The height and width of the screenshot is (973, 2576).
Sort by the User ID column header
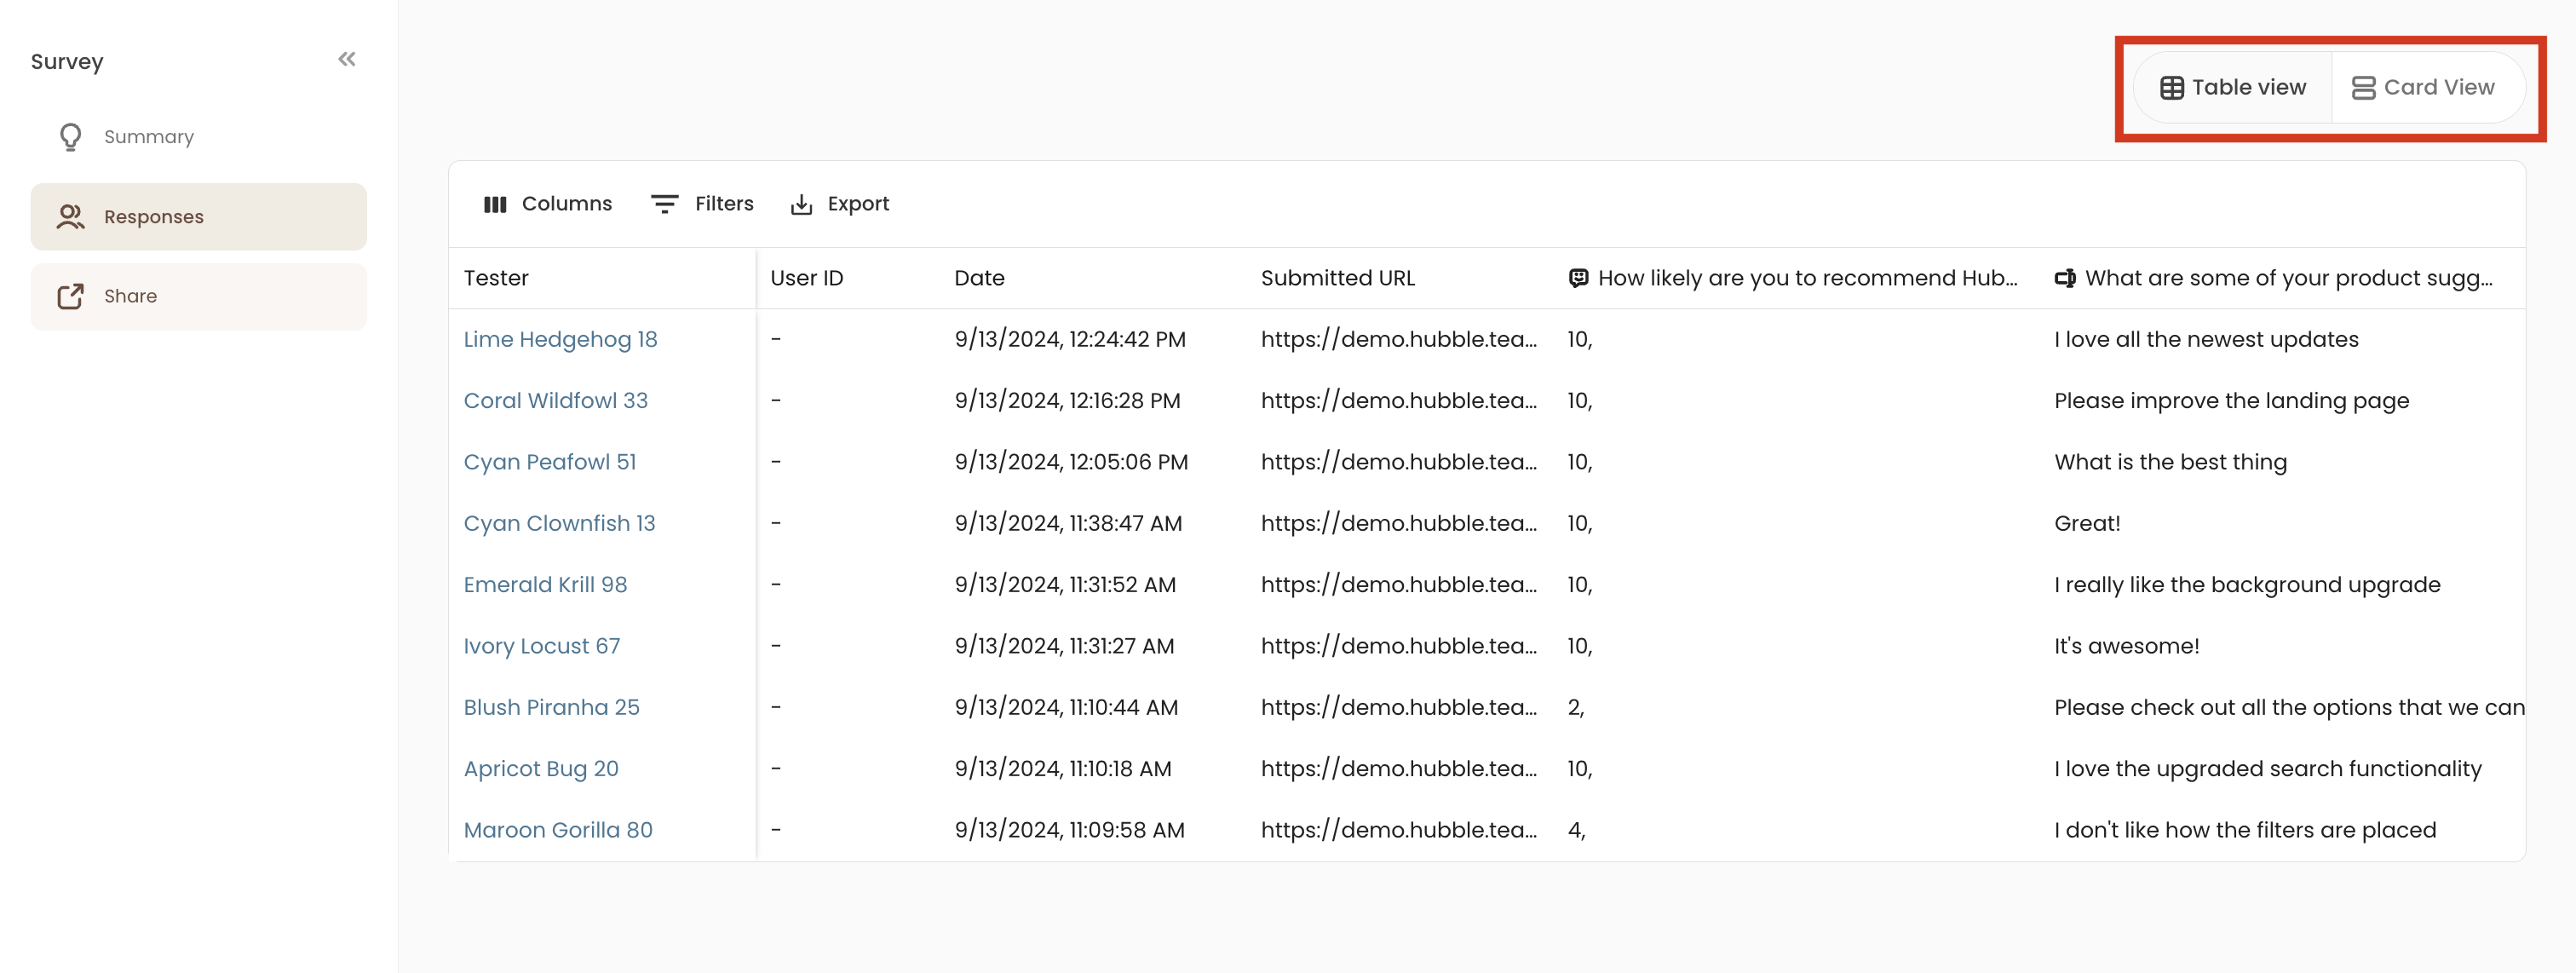848,278
